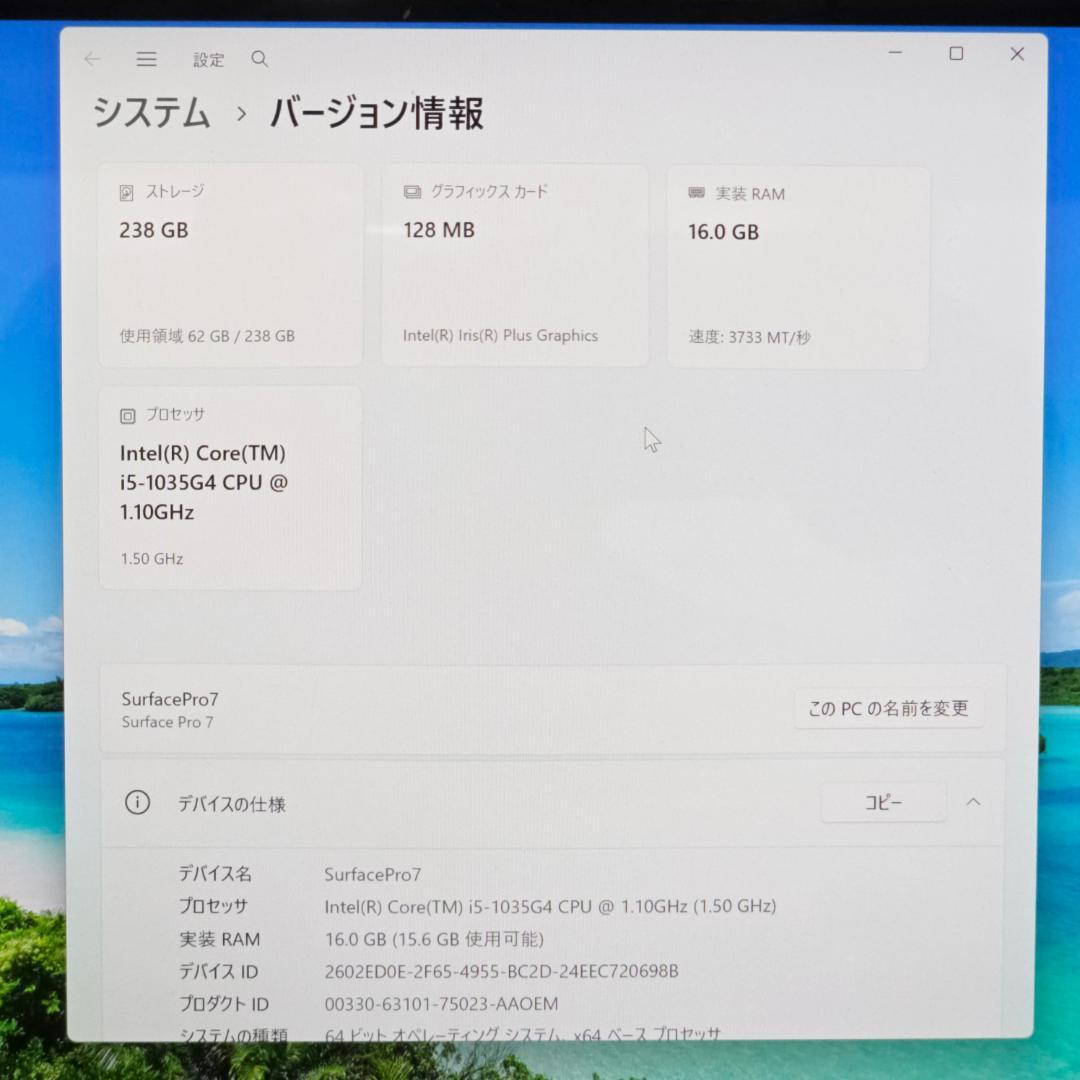Select the device name value SurfacePro7

click(x=373, y=874)
